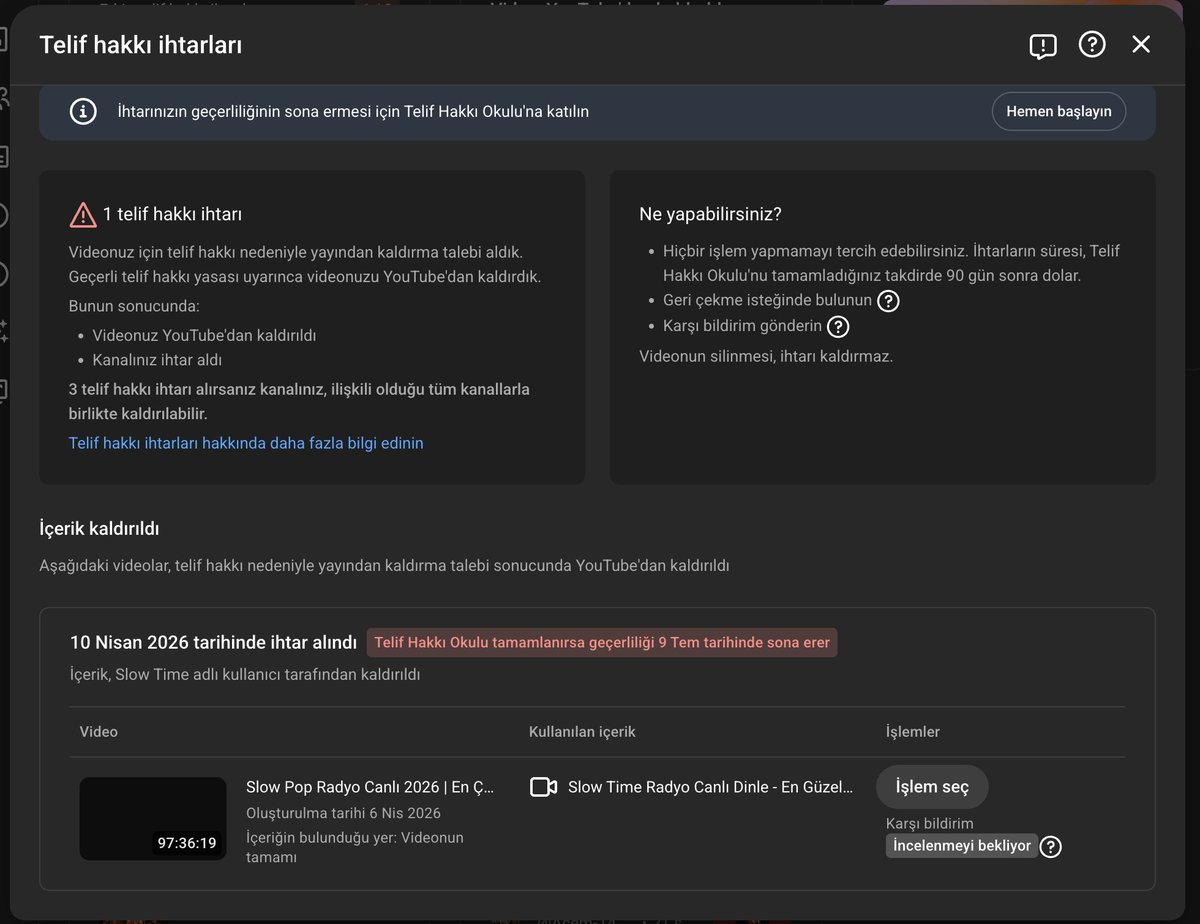This screenshot has height=924, width=1200.
Task: Click the 97:36:19 duration label on thumbnail
Action: click(x=187, y=843)
